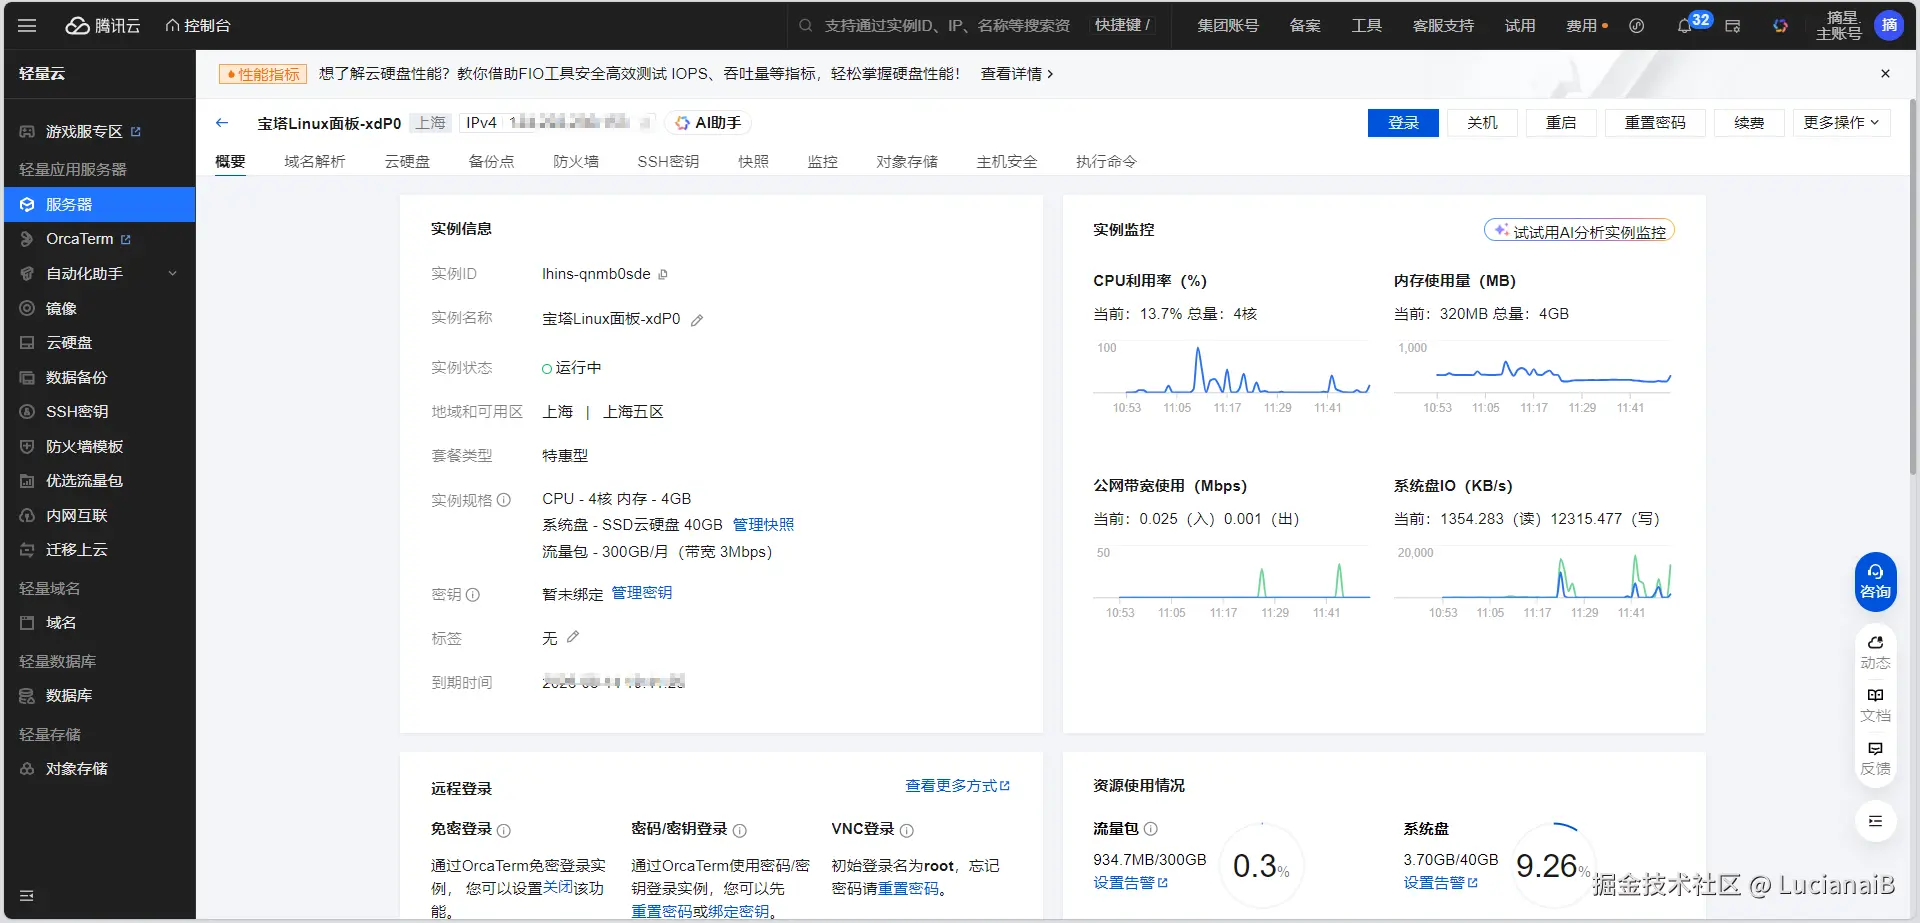Open 云硬盘 in the left sidebar
Image resolution: width=1920 pixels, height=923 pixels.
point(69,343)
